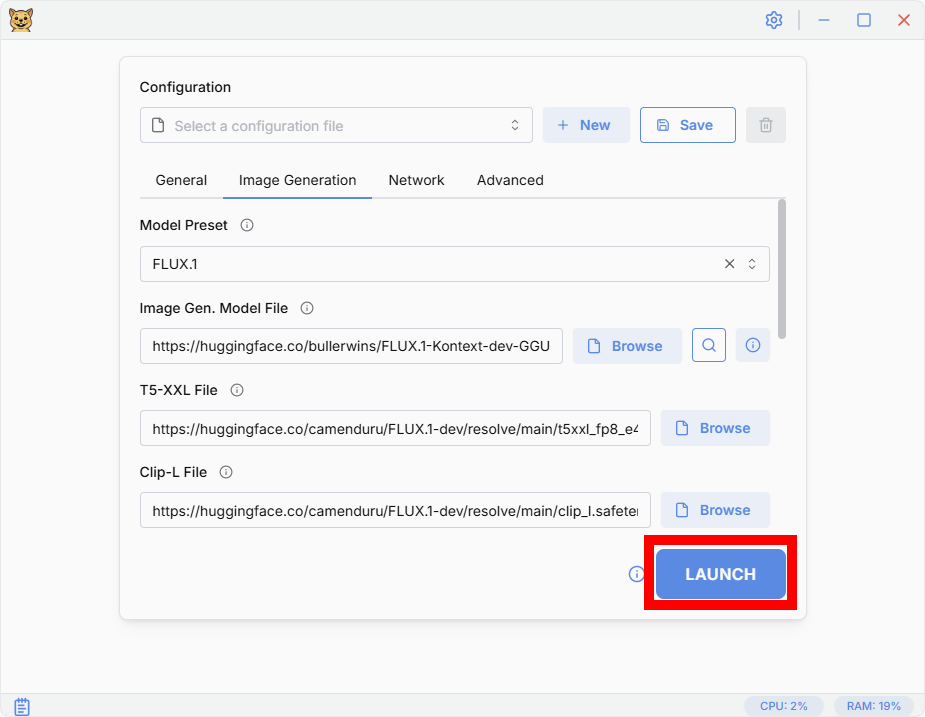This screenshot has width=925, height=717.
Task: Search for image generation models
Action: click(709, 346)
